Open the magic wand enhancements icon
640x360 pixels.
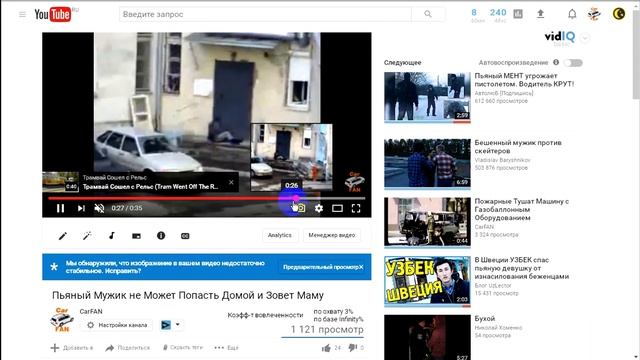pyautogui.click(x=87, y=236)
